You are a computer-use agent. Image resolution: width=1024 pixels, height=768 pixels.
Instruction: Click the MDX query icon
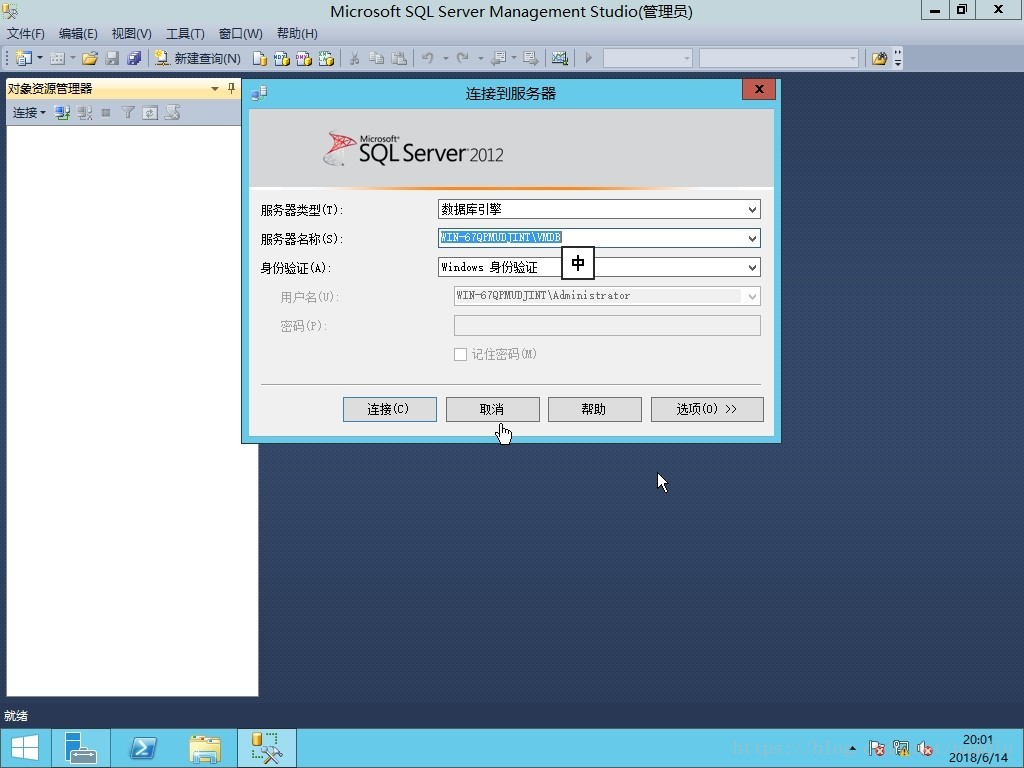(x=281, y=58)
